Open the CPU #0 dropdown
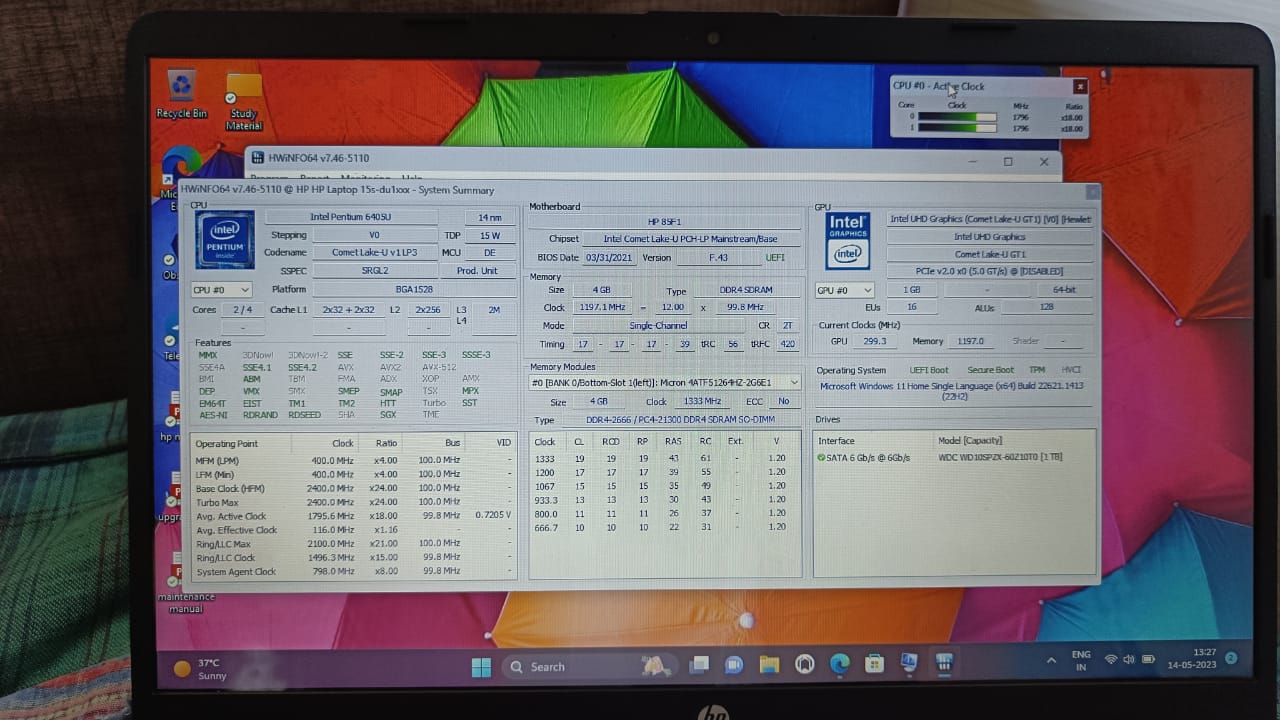The image size is (1280, 720). click(x=221, y=290)
